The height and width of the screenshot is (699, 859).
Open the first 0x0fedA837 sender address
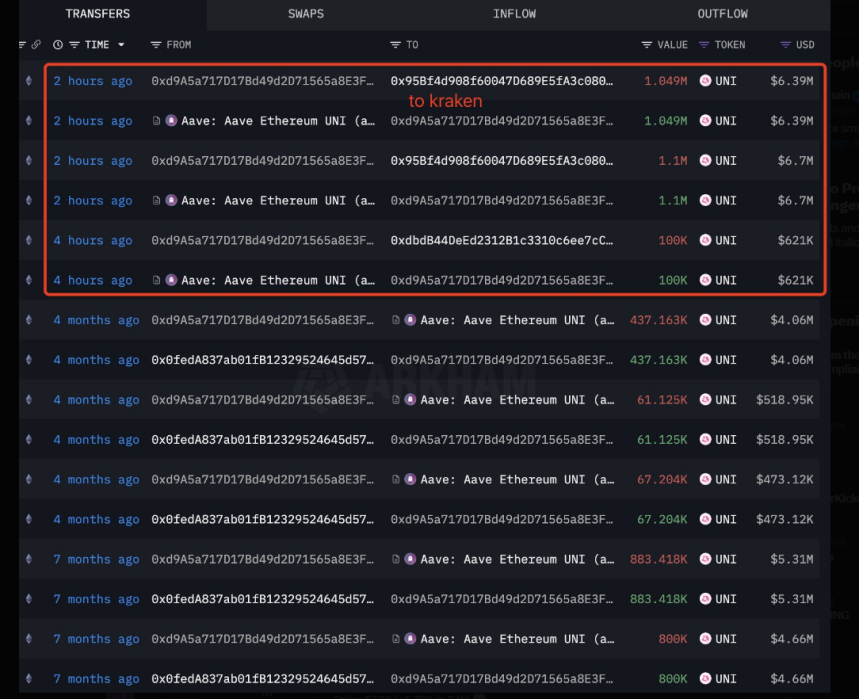point(263,361)
